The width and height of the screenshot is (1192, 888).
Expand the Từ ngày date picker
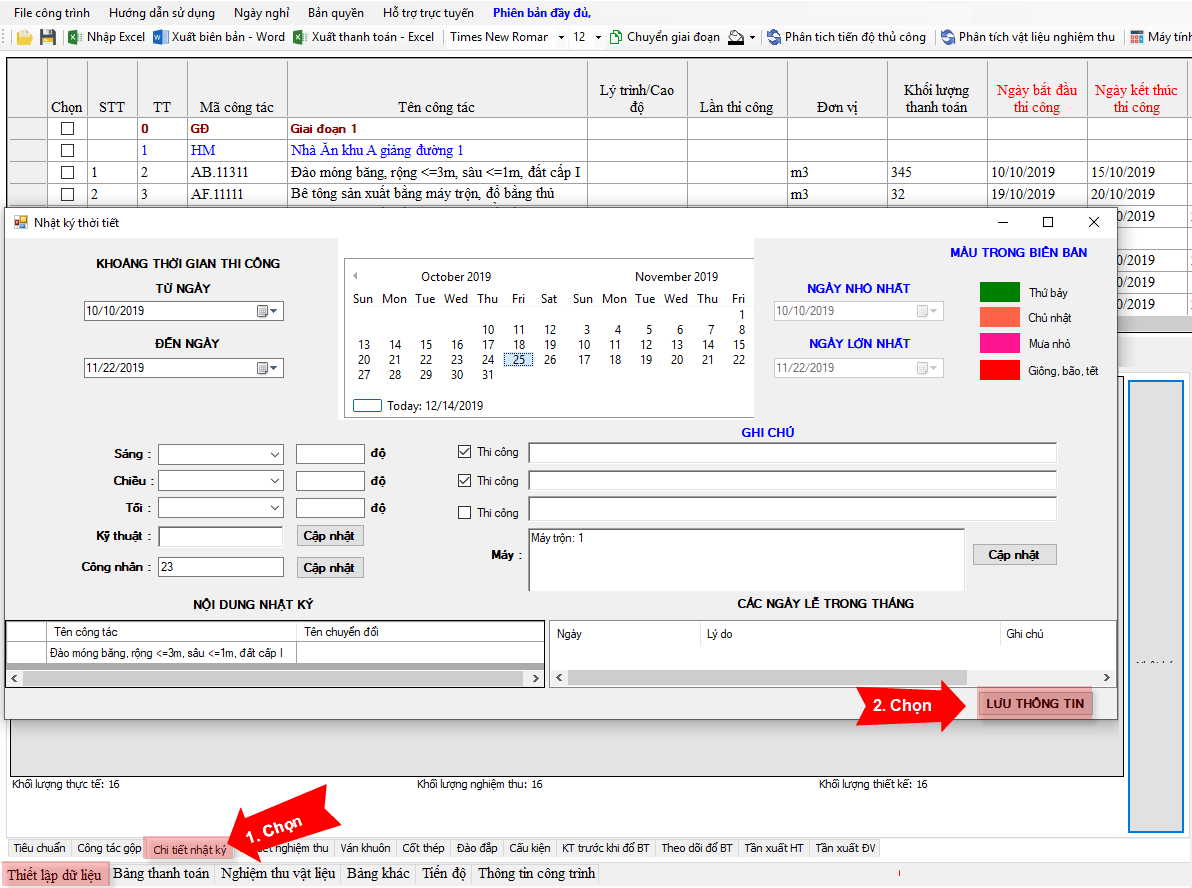[x=267, y=311]
